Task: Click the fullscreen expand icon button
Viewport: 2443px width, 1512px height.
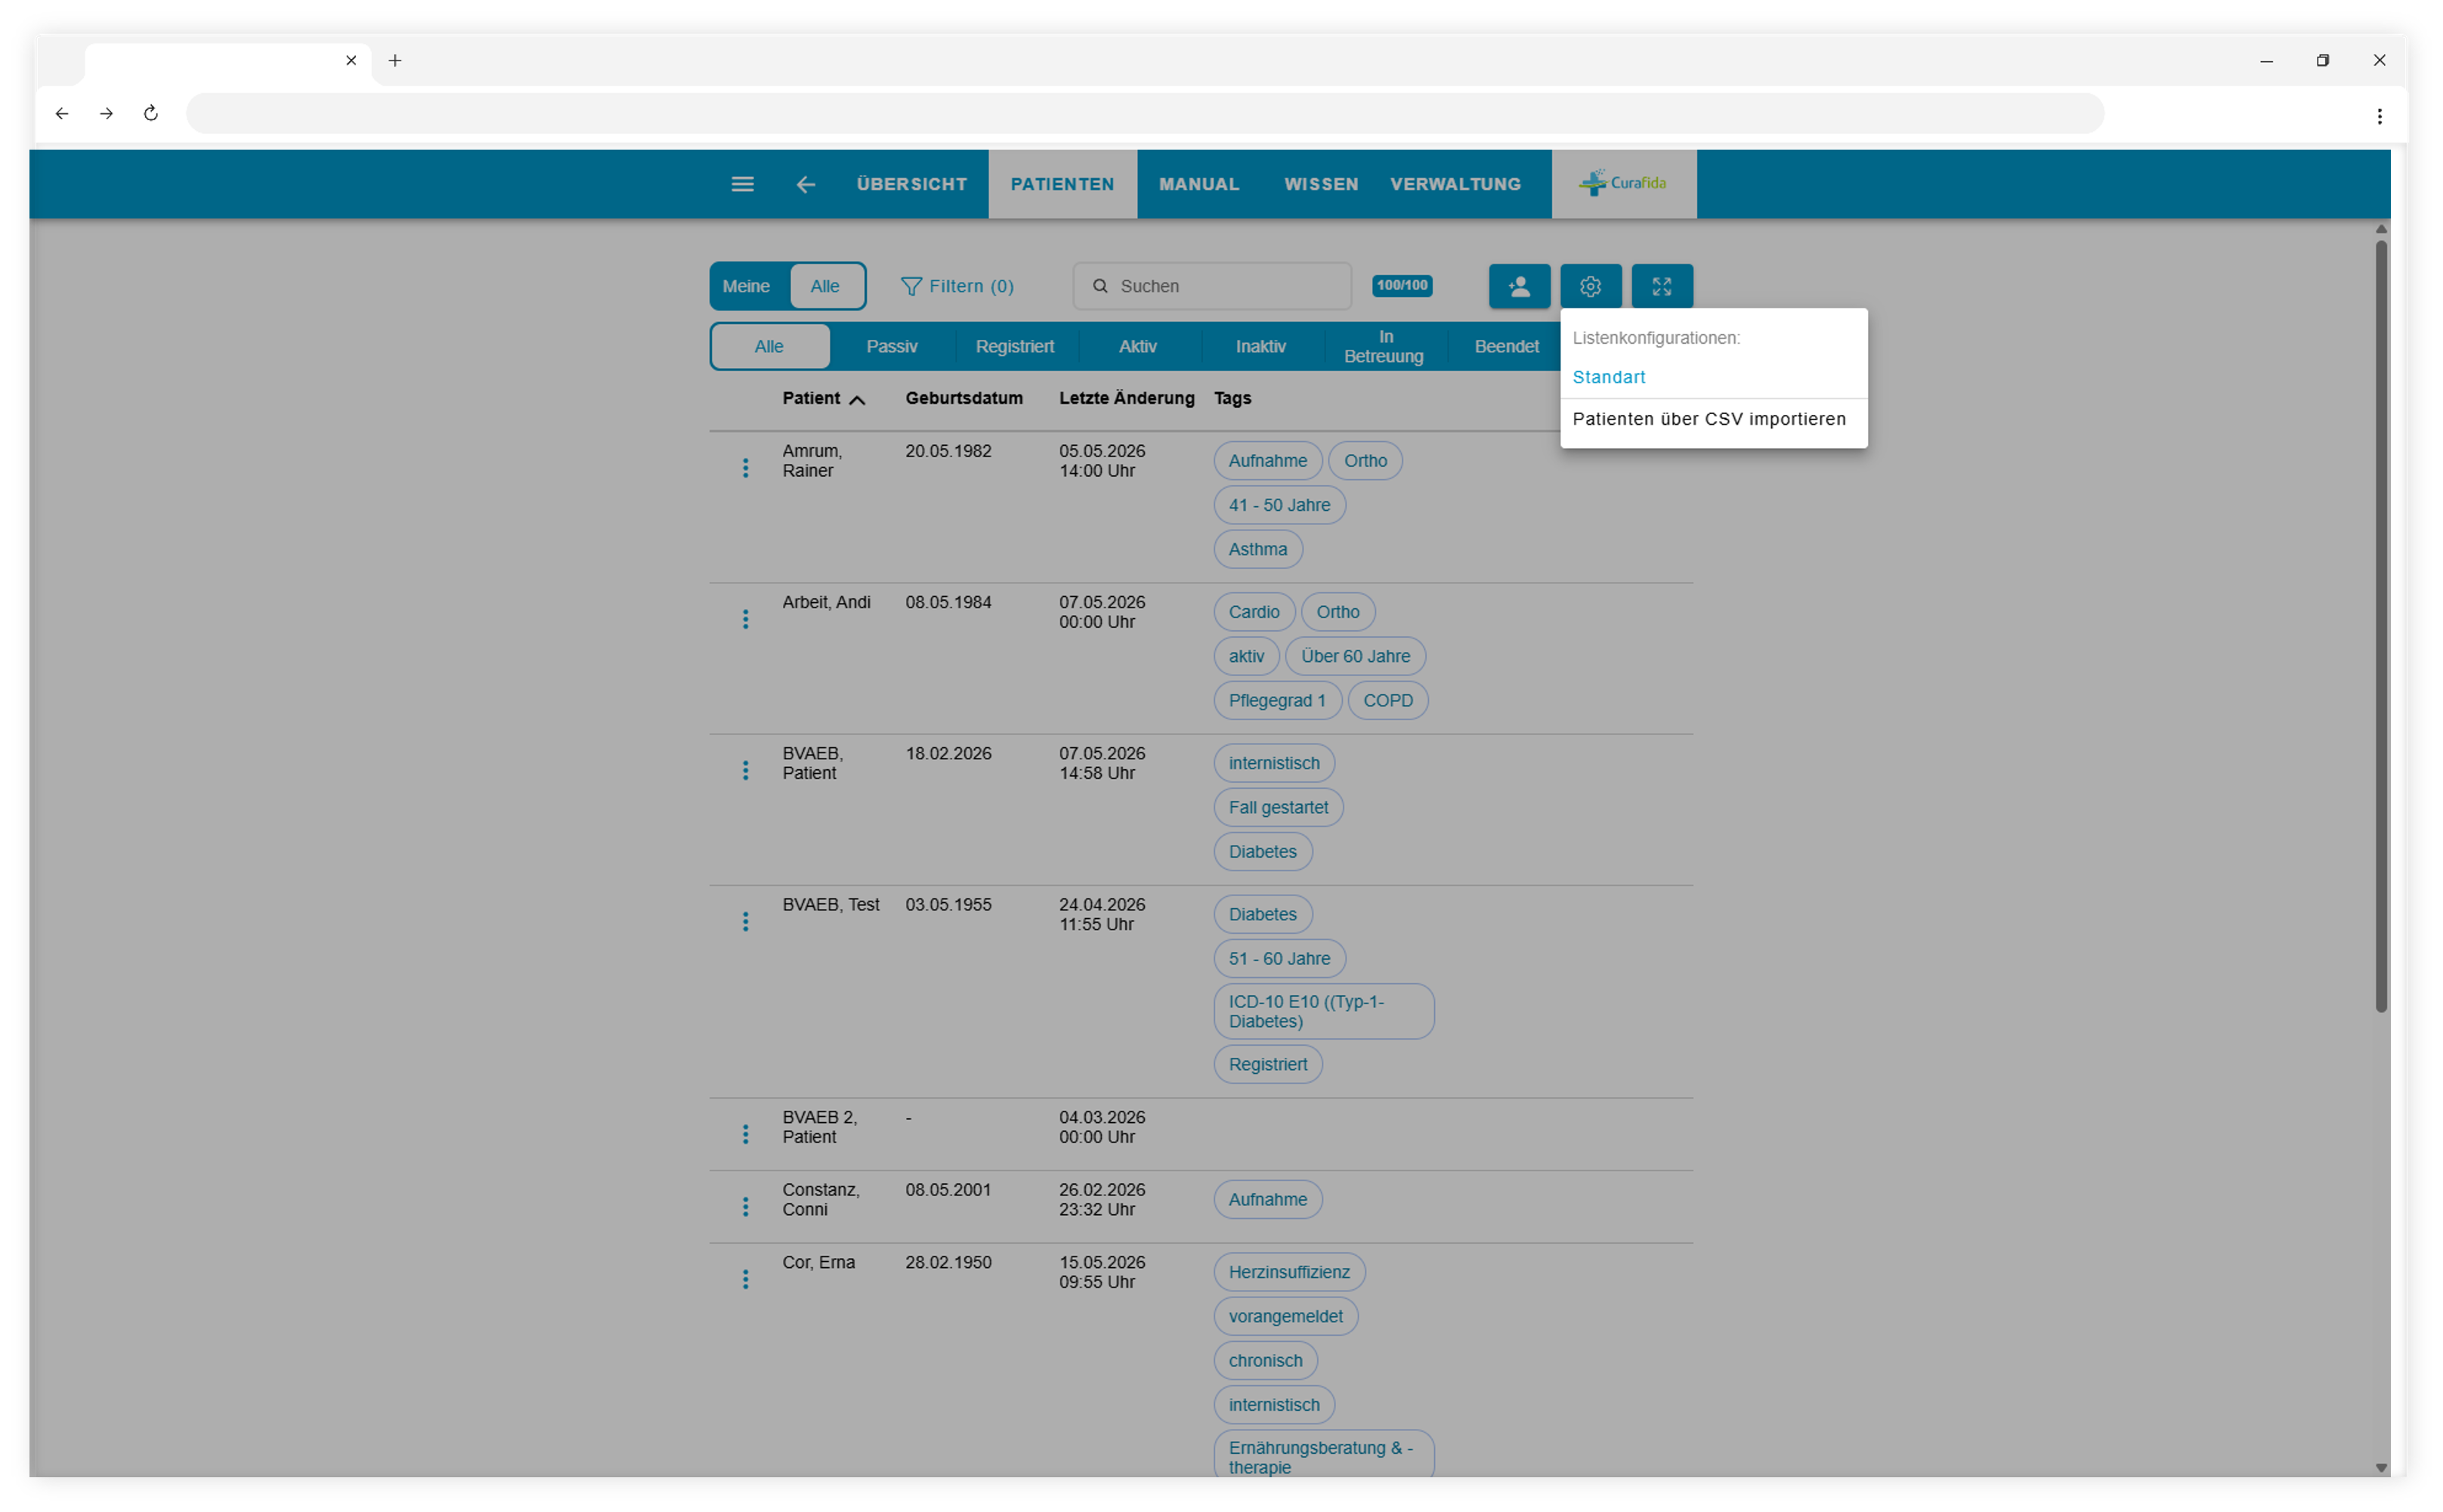Action: 1661,286
